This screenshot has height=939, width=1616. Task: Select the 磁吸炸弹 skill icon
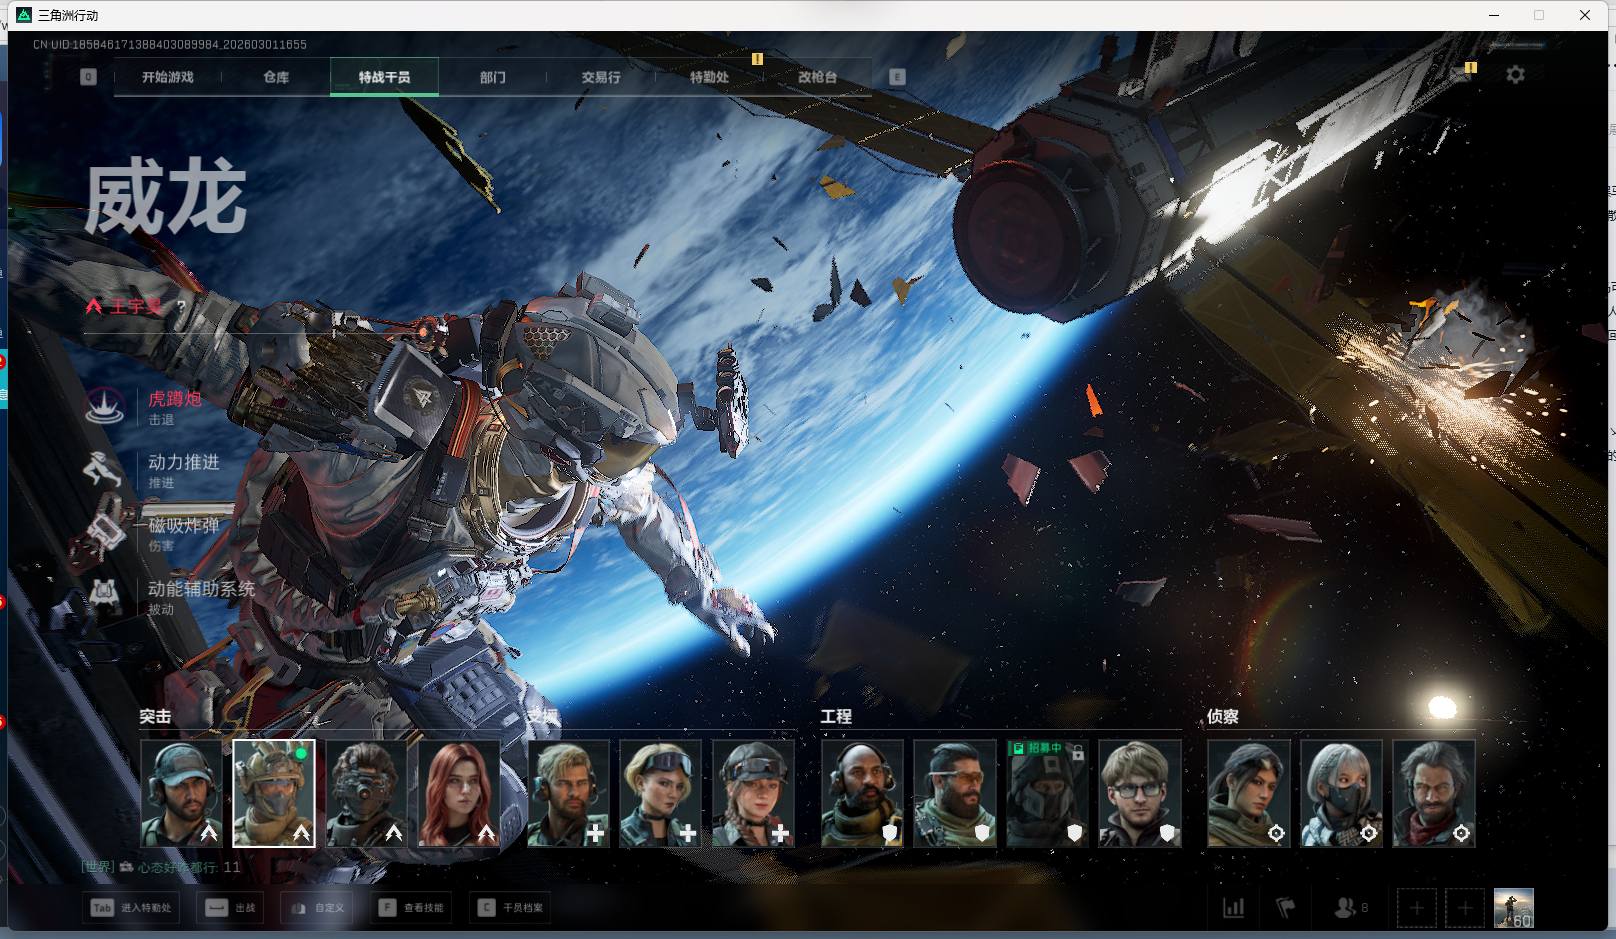coord(104,532)
